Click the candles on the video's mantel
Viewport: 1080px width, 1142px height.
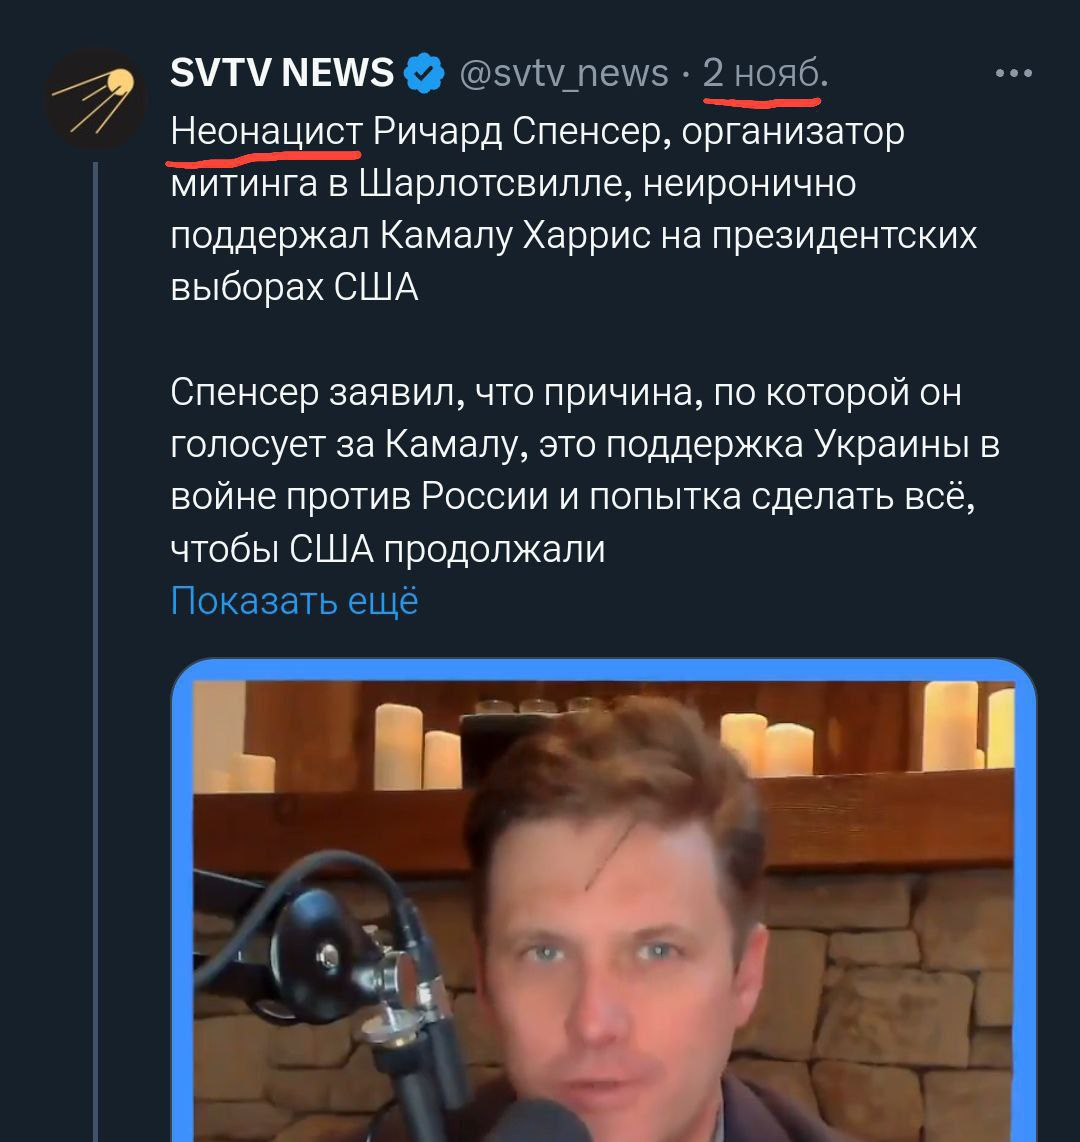(419, 747)
